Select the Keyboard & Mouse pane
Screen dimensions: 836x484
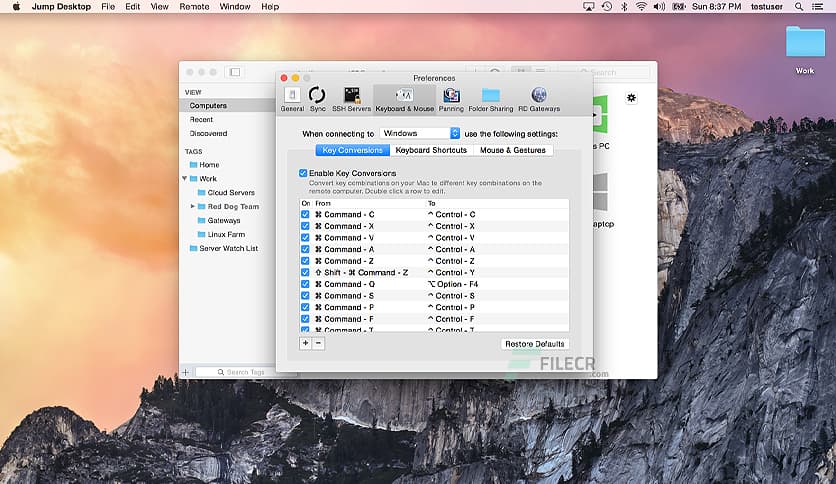405,100
